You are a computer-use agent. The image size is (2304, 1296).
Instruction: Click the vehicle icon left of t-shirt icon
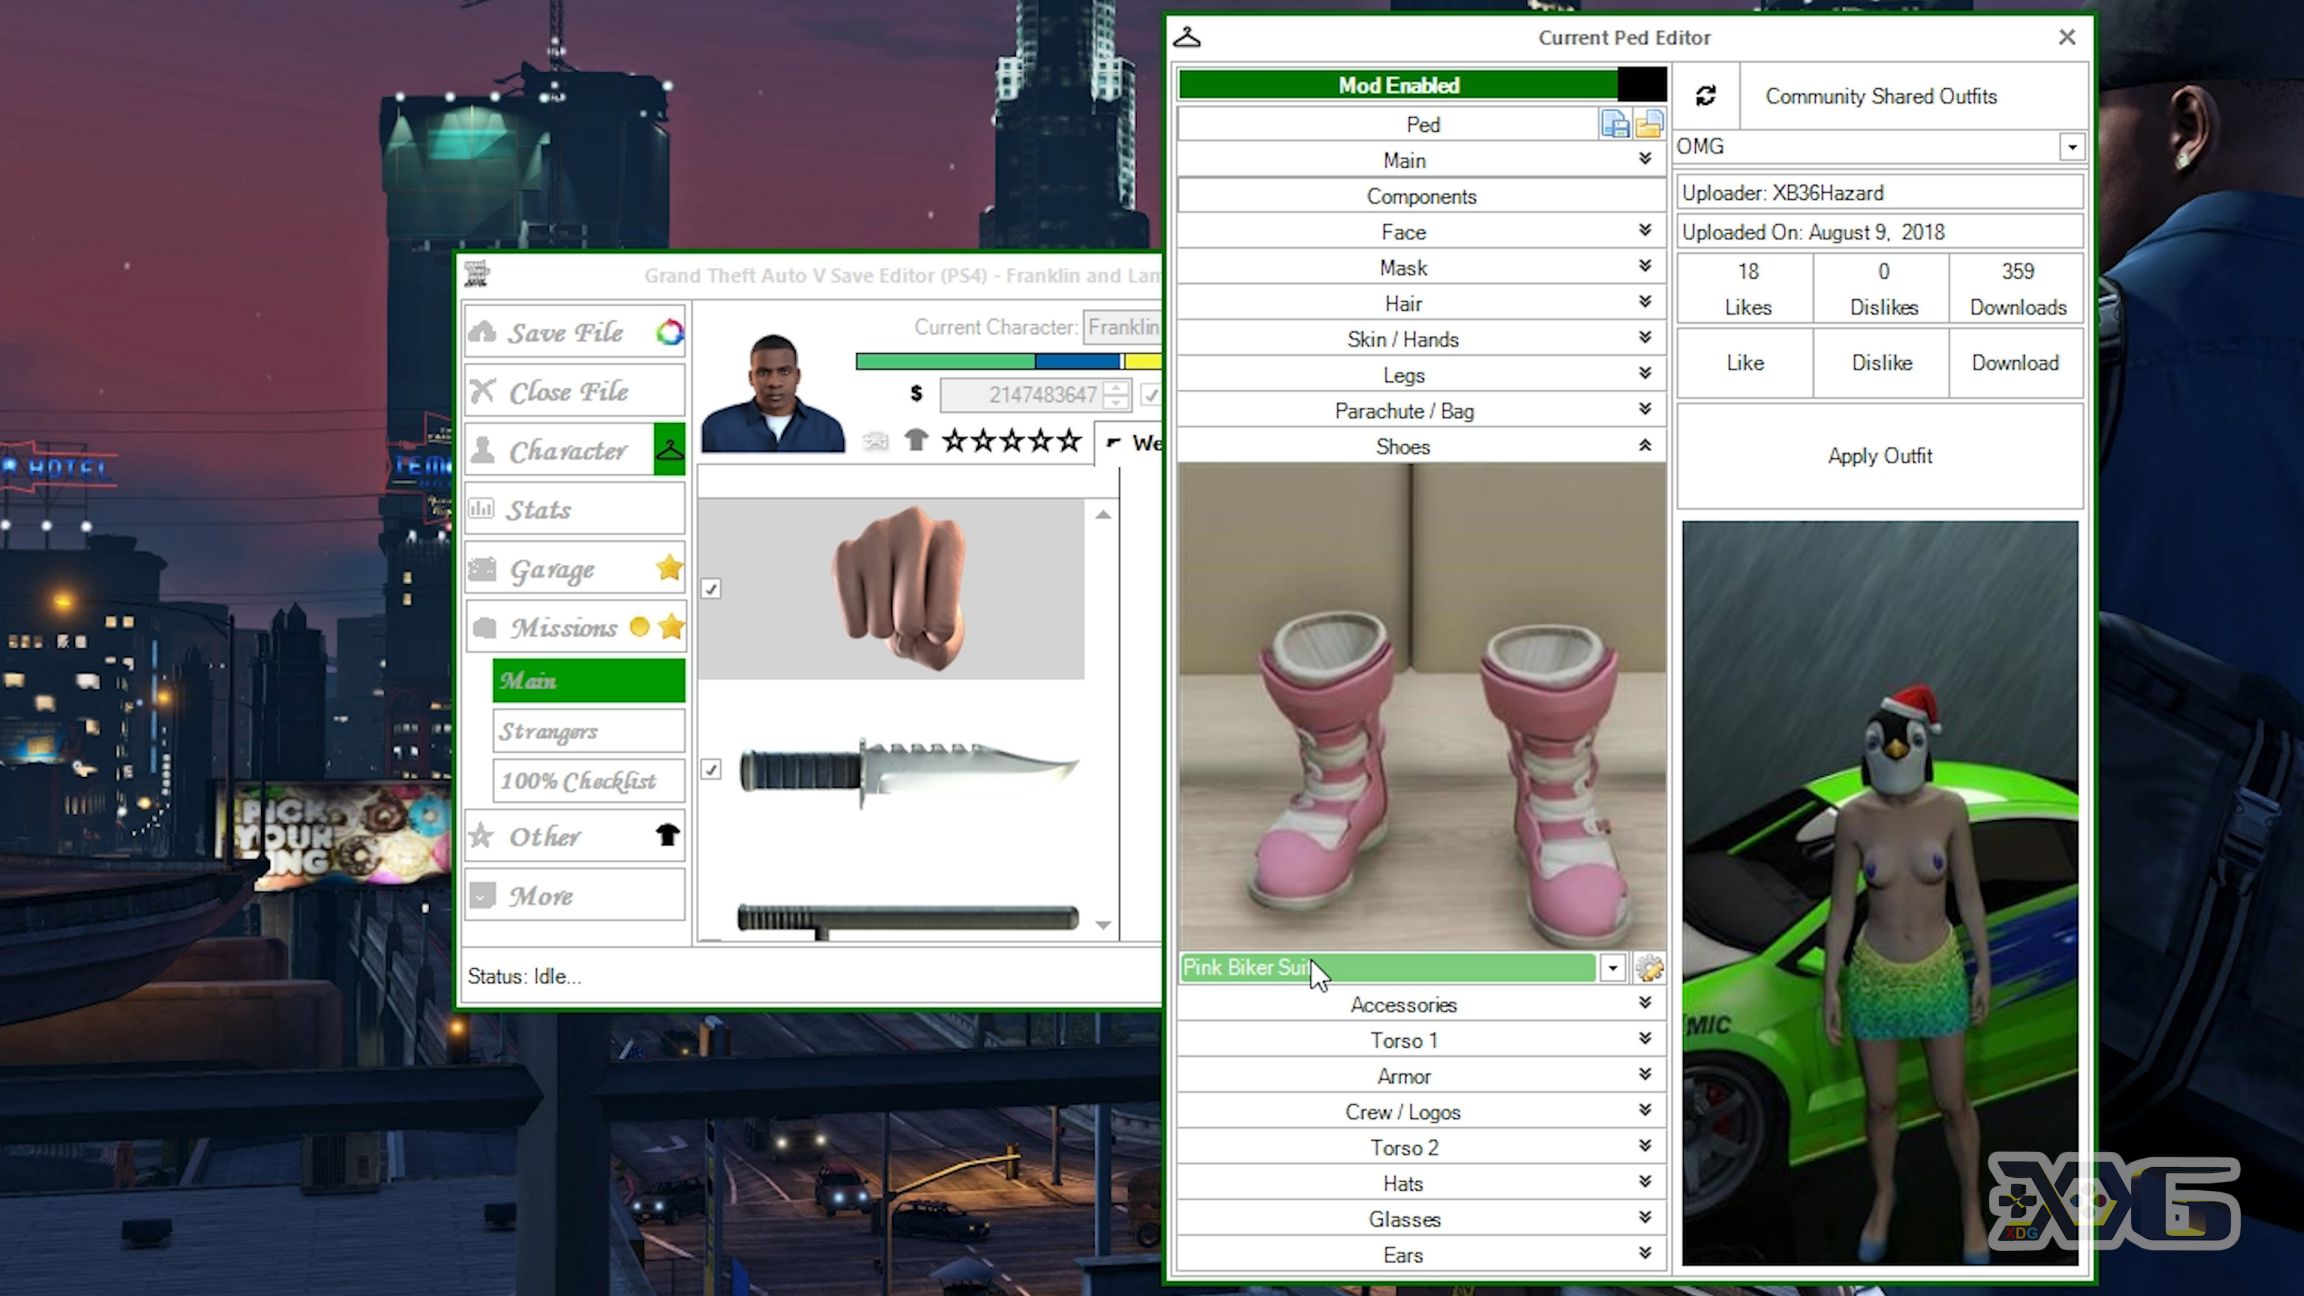(x=876, y=440)
